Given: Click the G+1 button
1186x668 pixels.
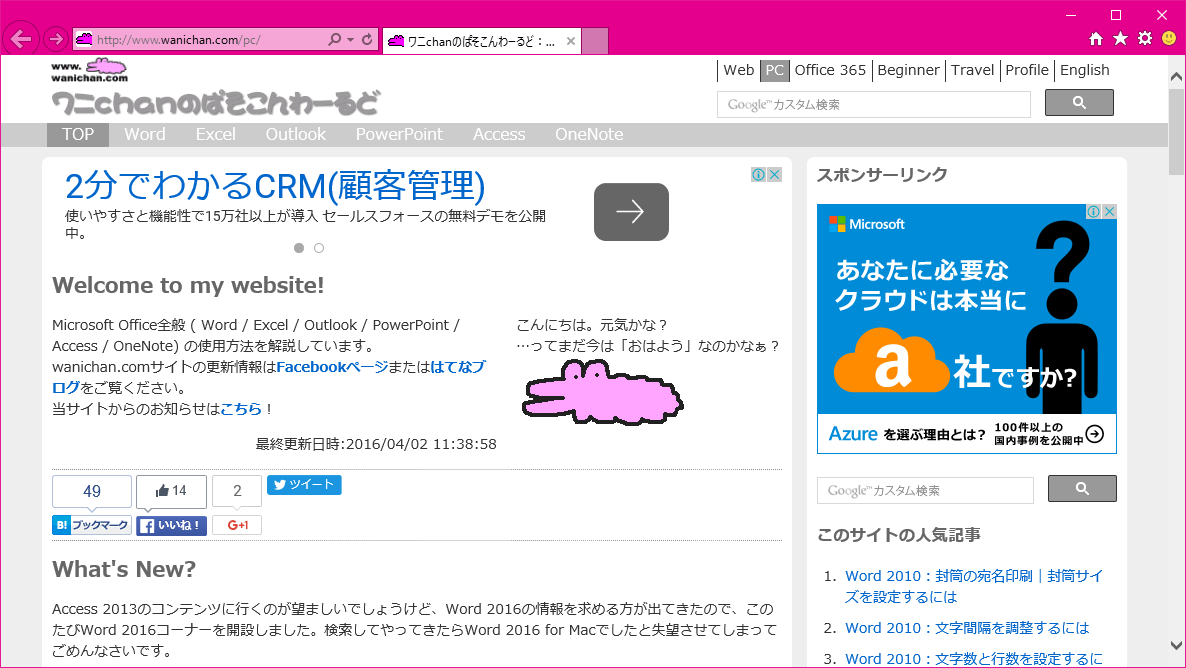Looking at the screenshot, I should 238,525.
